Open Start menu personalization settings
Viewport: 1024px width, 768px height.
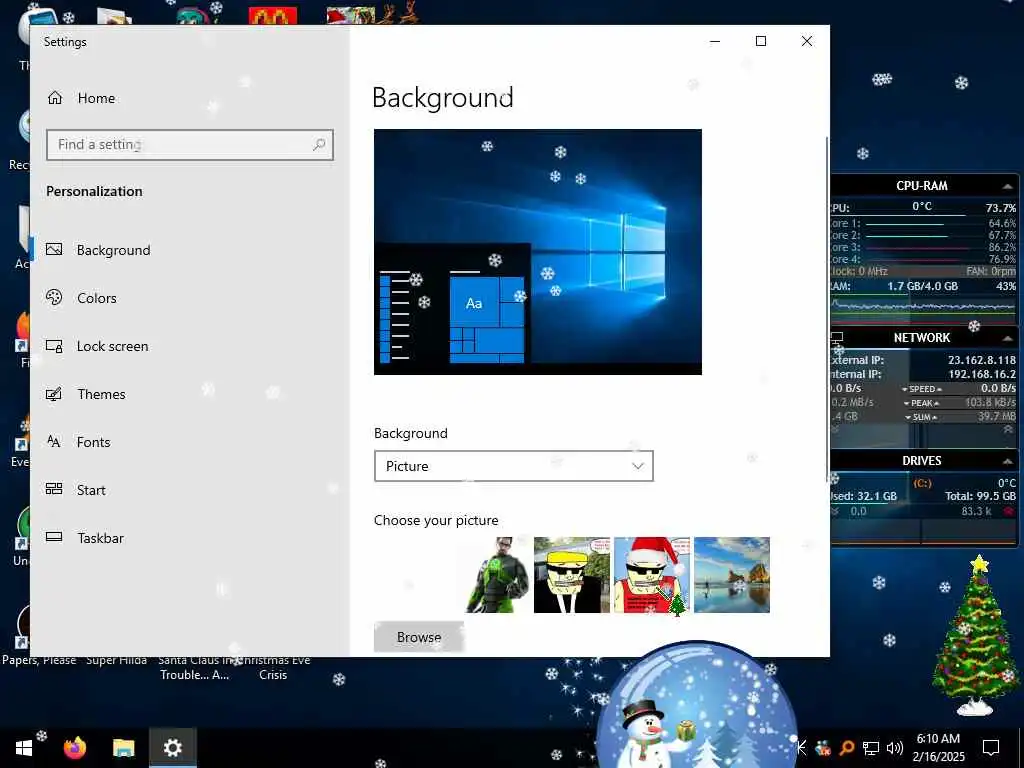click(76, 490)
